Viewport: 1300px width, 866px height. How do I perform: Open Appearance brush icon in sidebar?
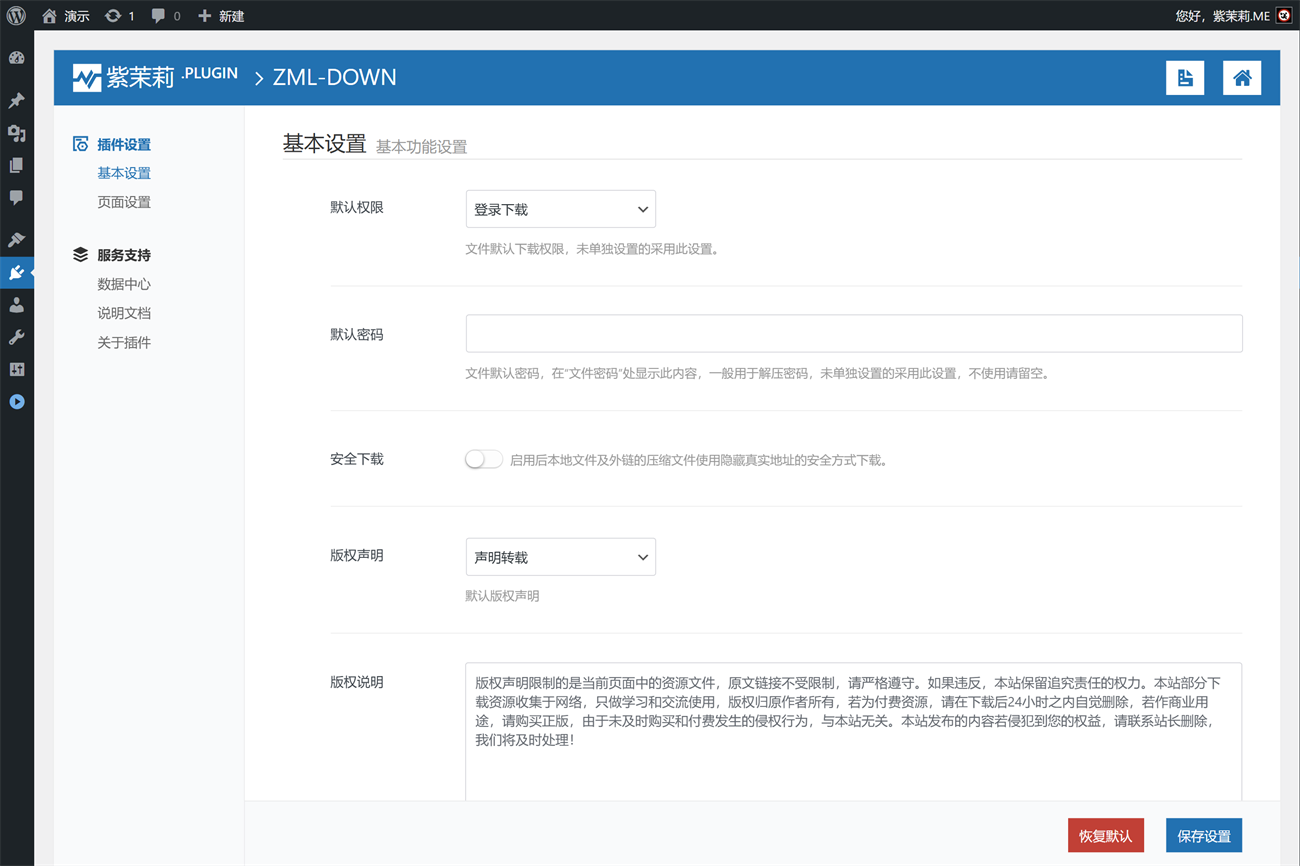[16, 240]
